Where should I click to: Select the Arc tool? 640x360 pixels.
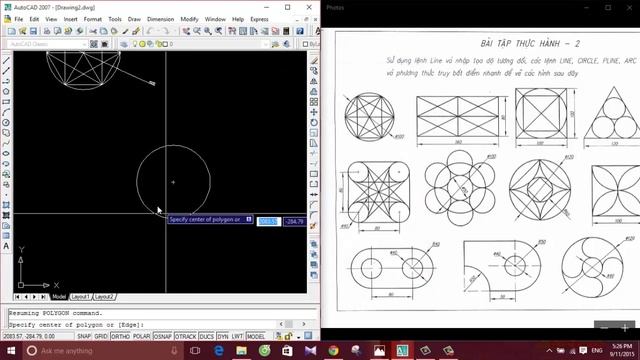coord(6,112)
